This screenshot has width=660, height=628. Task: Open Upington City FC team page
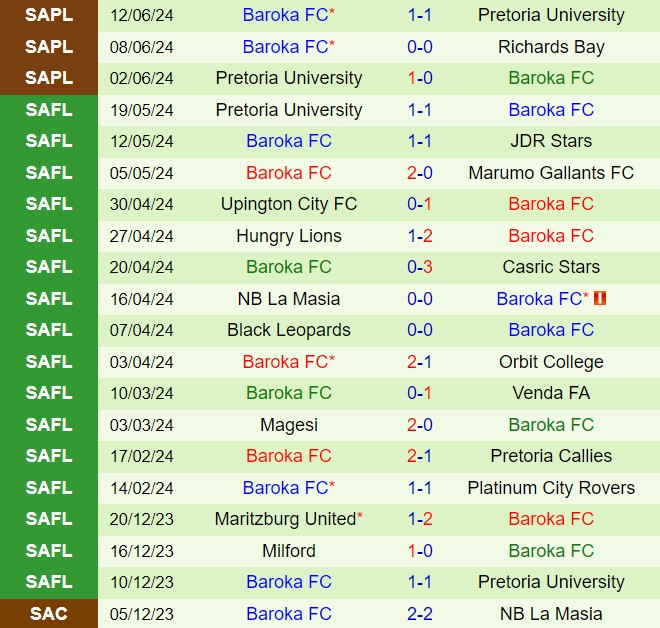point(289,204)
